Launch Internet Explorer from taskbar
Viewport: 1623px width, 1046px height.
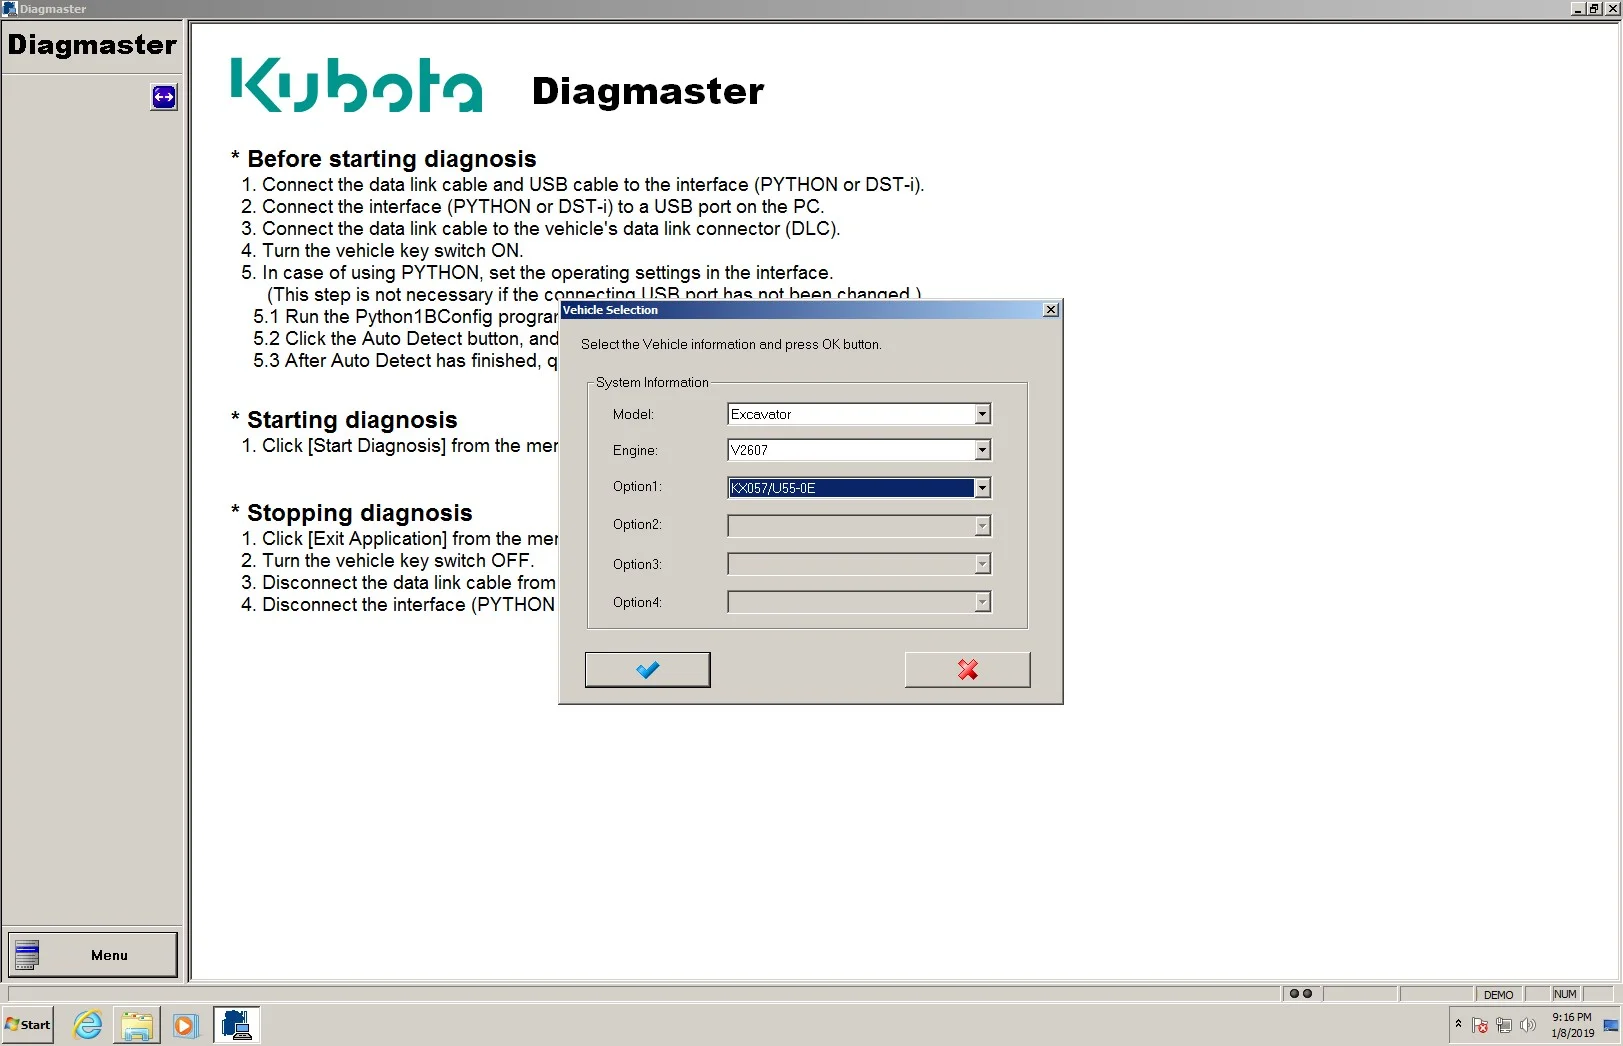pos(88,1025)
